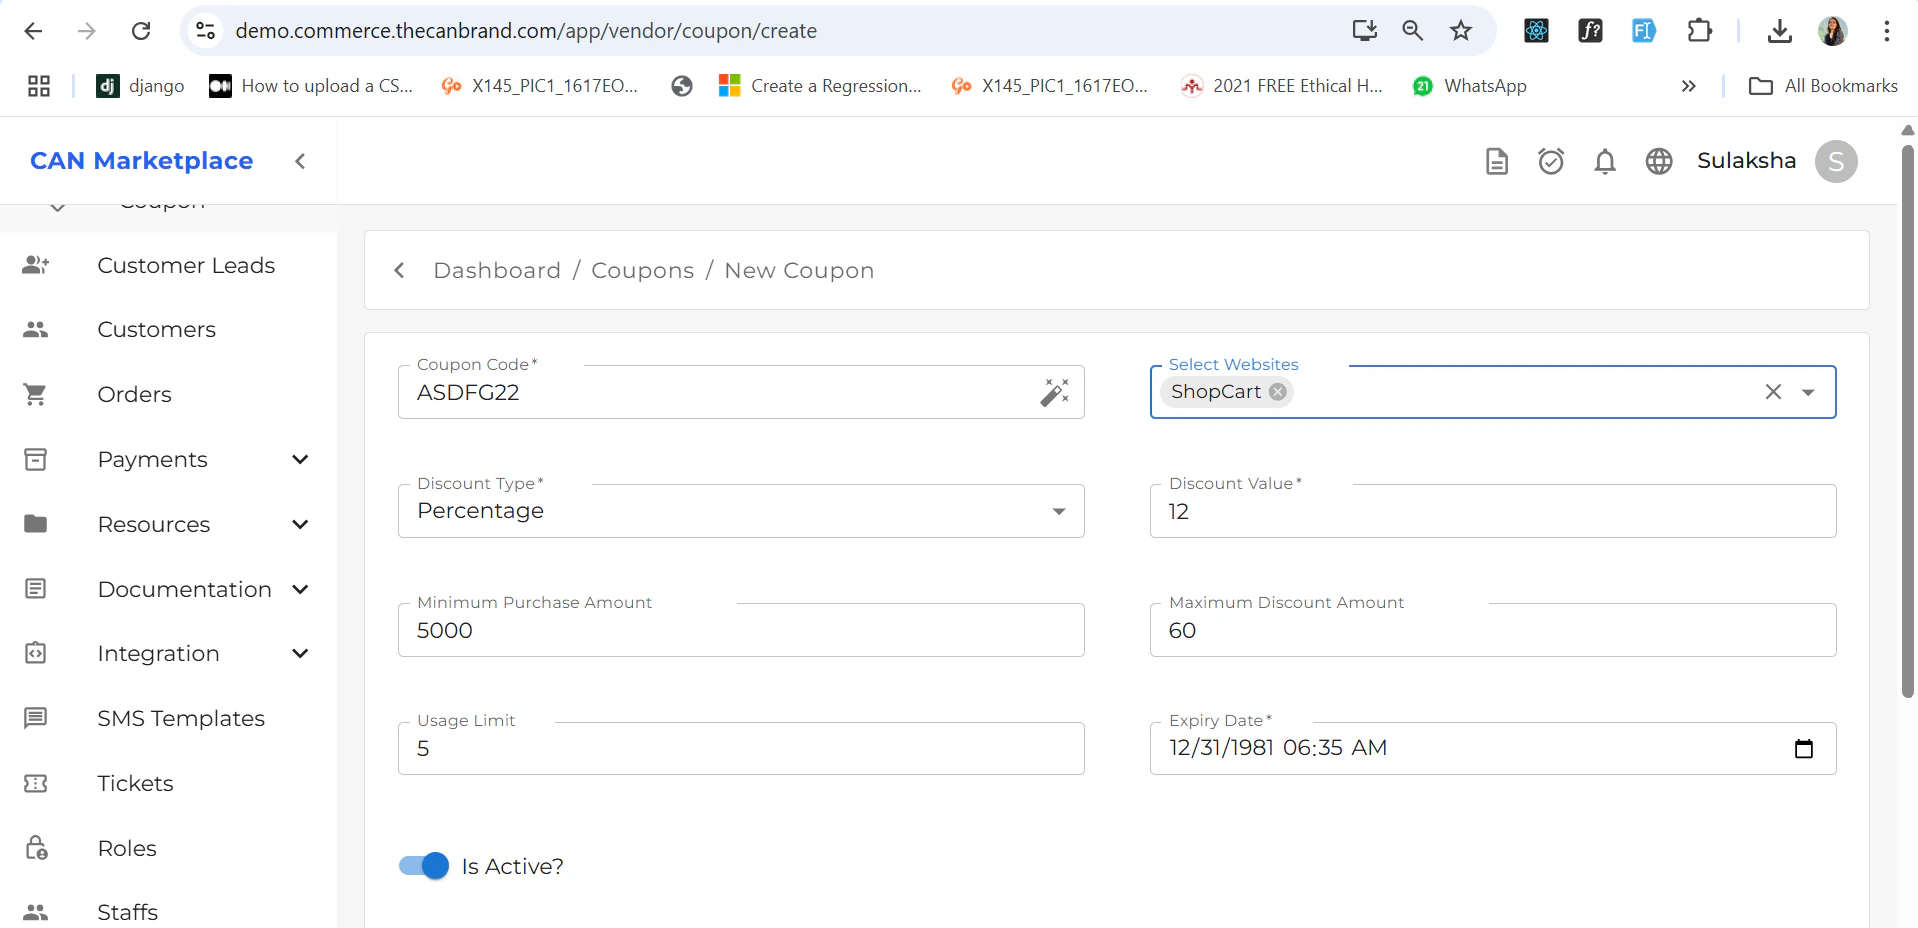Click the Minimum Purchase Amount field
1918x928 pixels.
point(740,631)
